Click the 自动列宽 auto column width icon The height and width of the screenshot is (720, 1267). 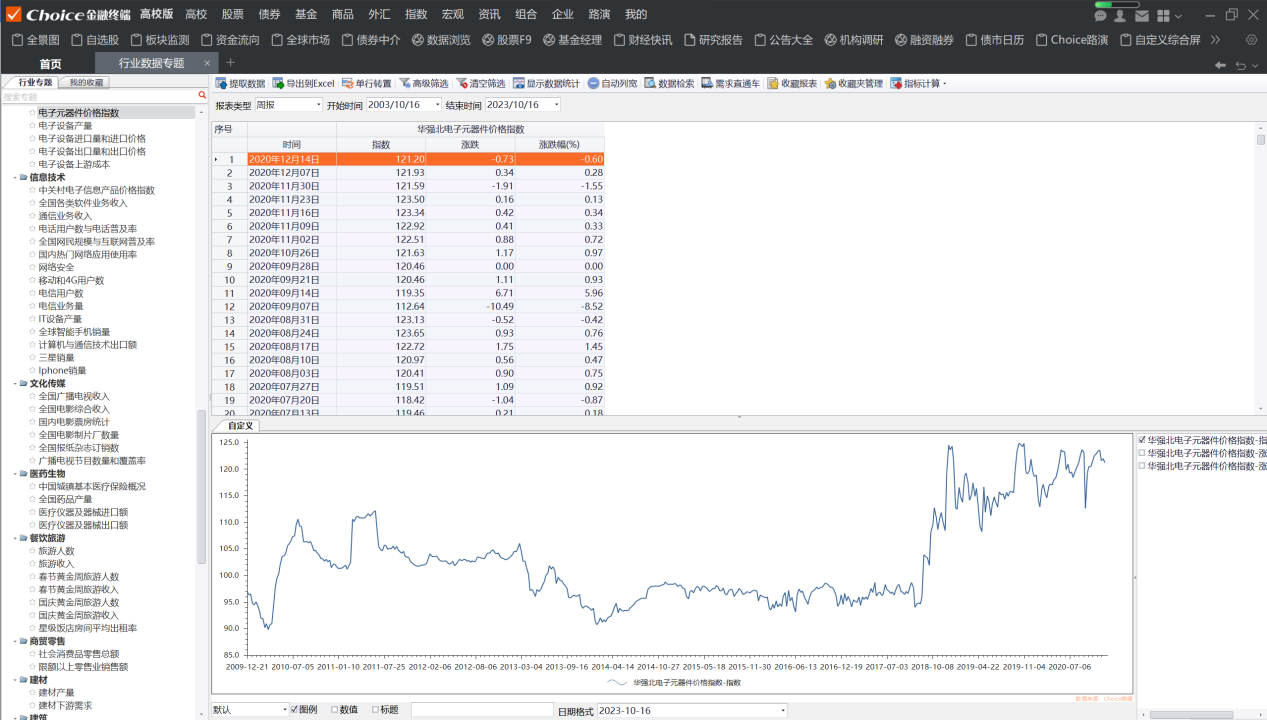(593, 84)
